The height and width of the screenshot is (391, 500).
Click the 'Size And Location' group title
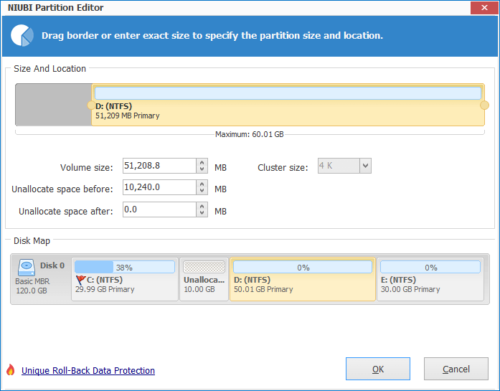(x=50, y=69)
